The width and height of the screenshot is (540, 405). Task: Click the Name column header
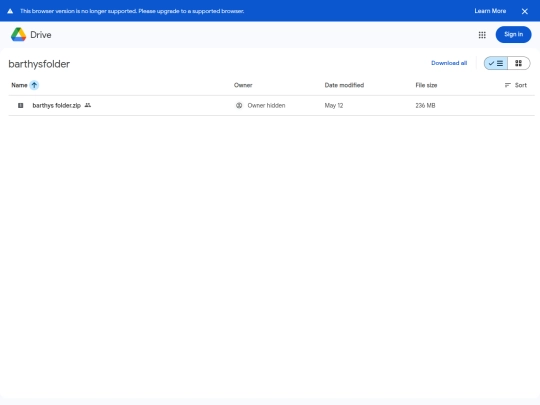(x=19, y=85)
